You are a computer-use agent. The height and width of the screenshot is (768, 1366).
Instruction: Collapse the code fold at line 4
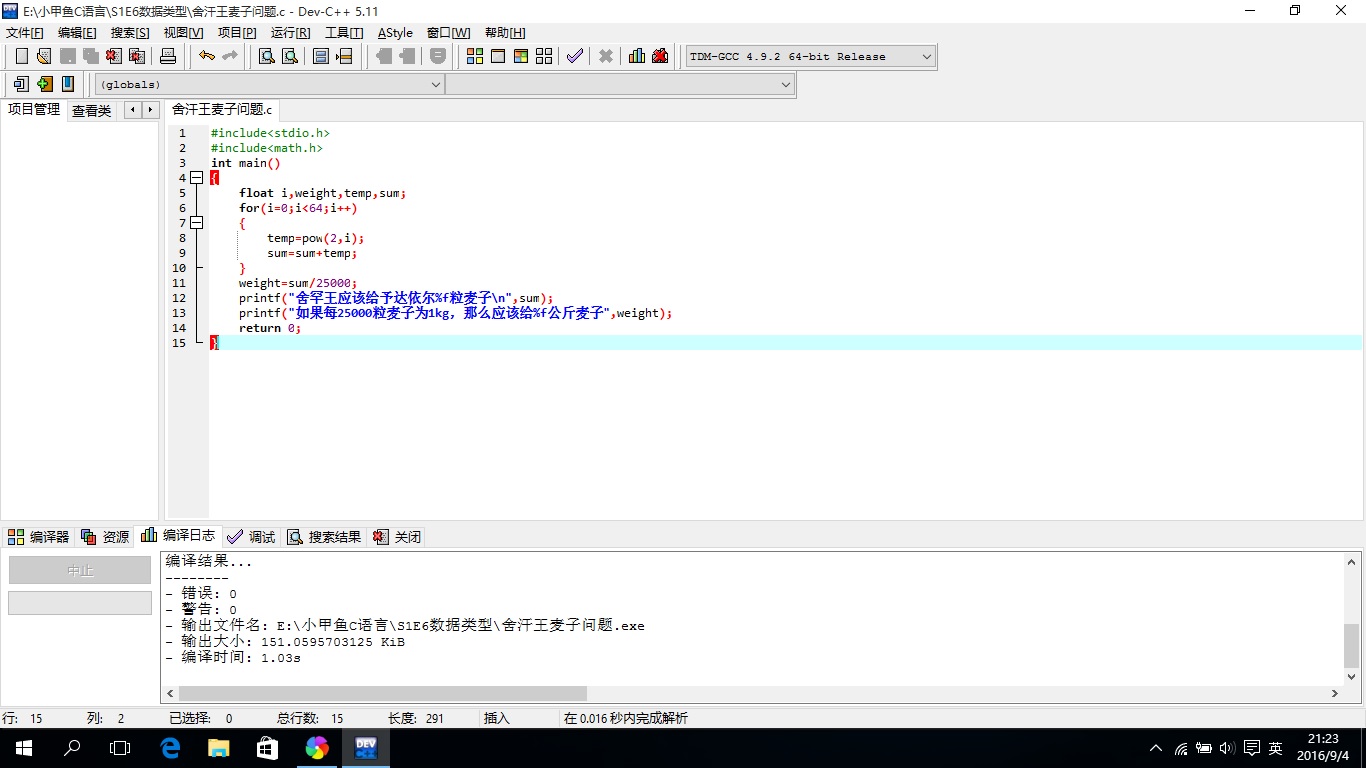click(x=196, y=178)
